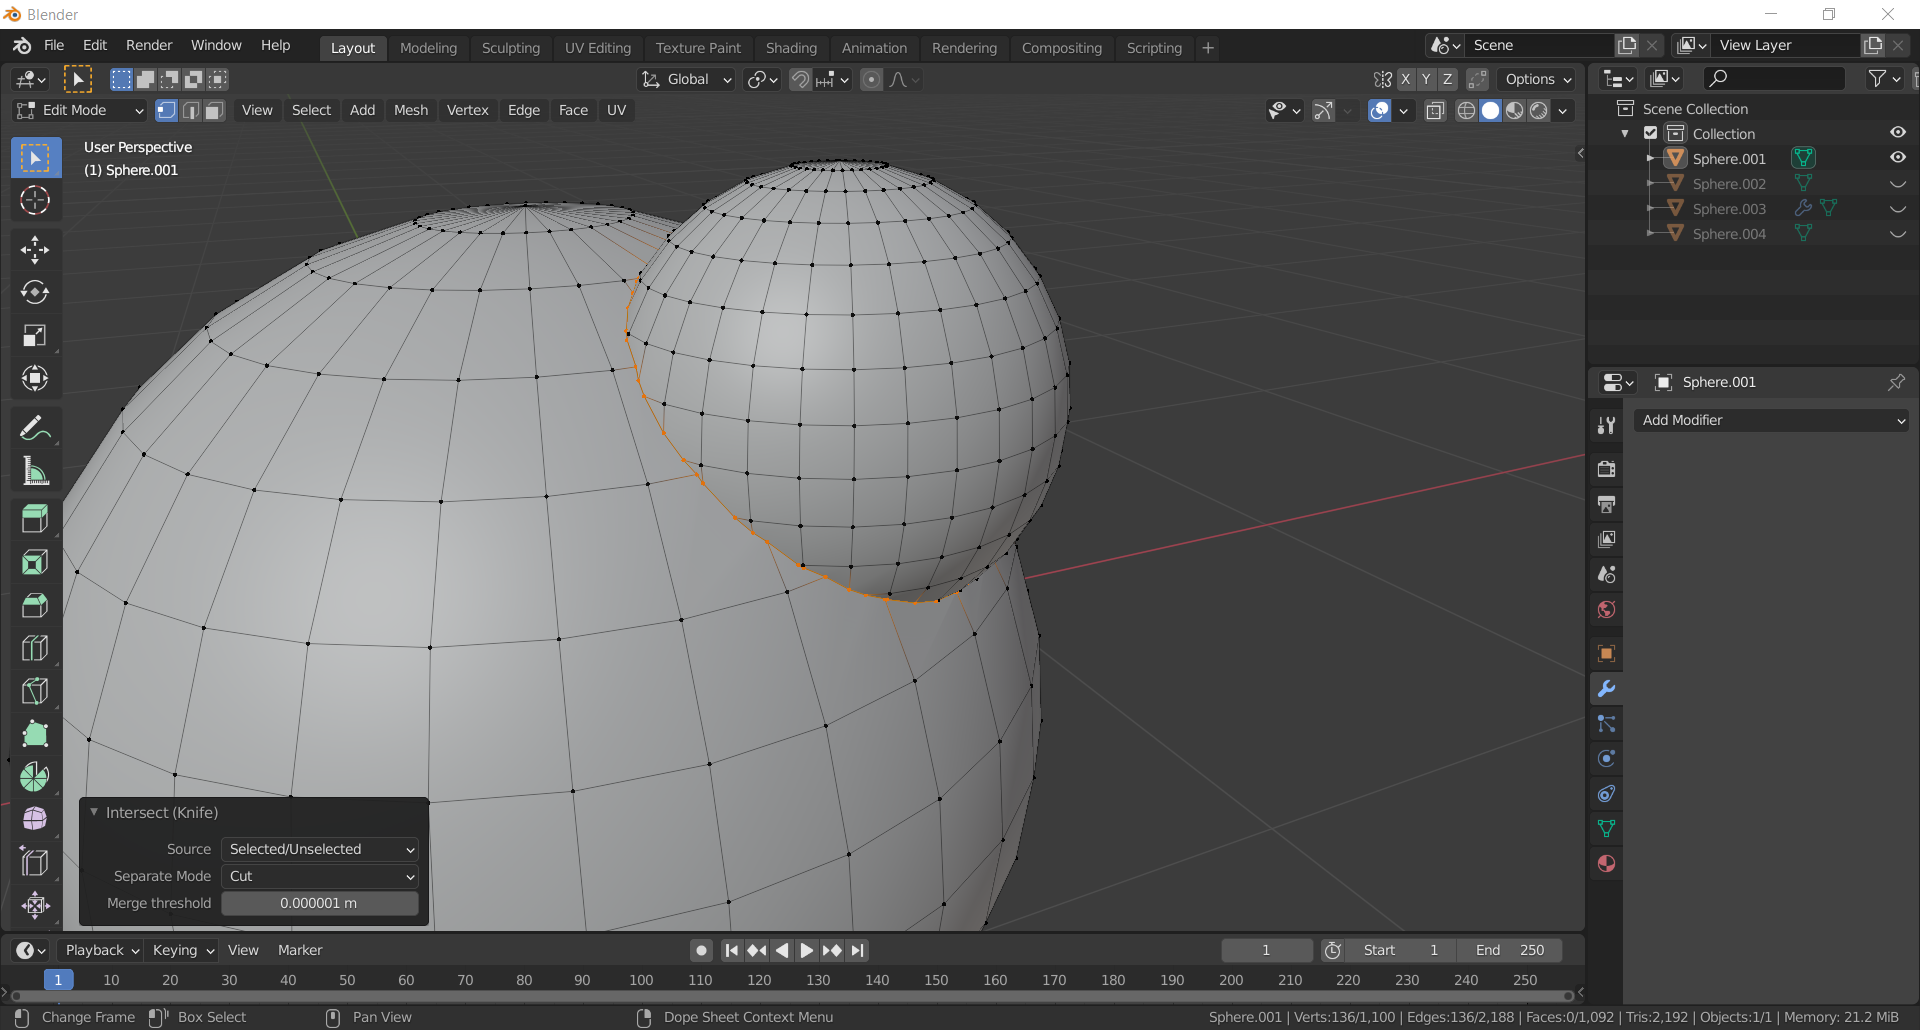Enable auto keying record button
The height and width of the screenshot is (1030, 1920).
pos(702,950)
